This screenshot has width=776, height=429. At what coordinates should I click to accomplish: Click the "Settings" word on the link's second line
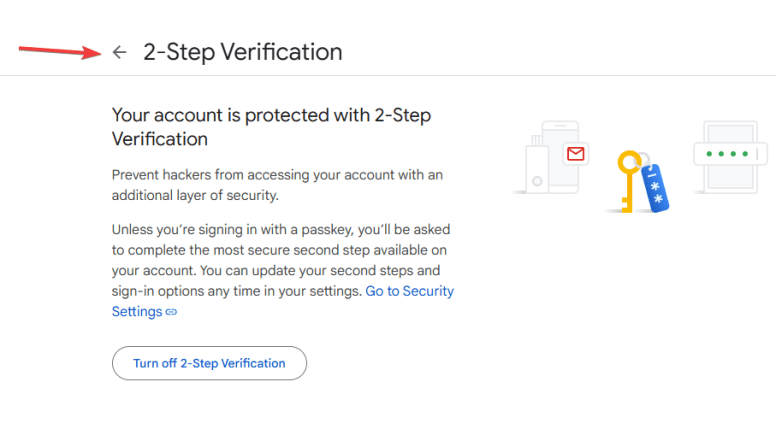[x=137, y=312]
